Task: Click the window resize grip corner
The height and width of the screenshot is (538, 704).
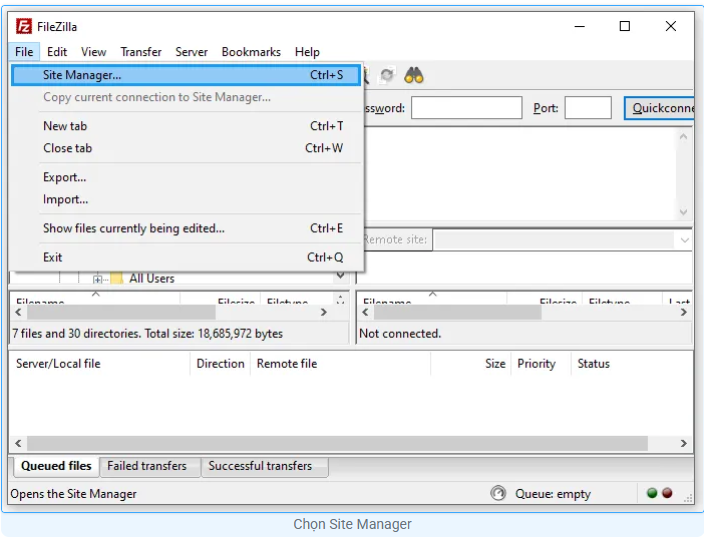Action: pos(688,498)
